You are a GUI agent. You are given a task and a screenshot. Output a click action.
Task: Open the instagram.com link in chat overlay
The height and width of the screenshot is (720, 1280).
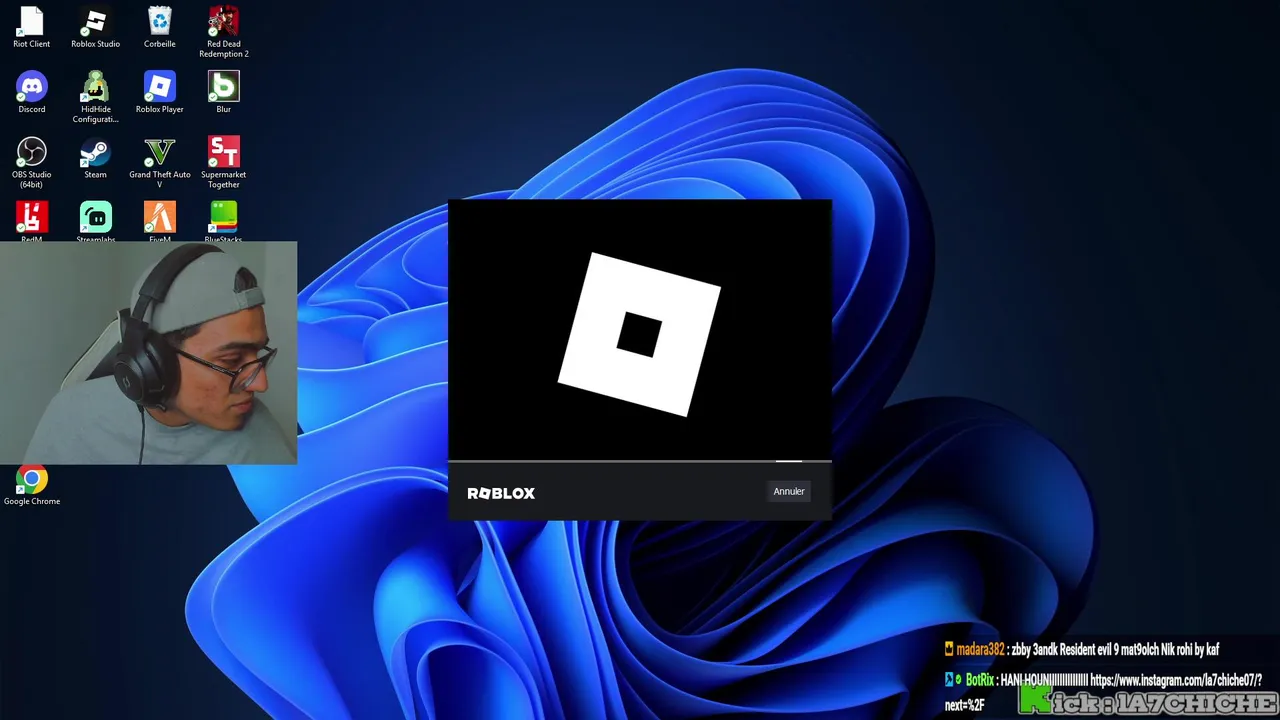(1176, 680)
